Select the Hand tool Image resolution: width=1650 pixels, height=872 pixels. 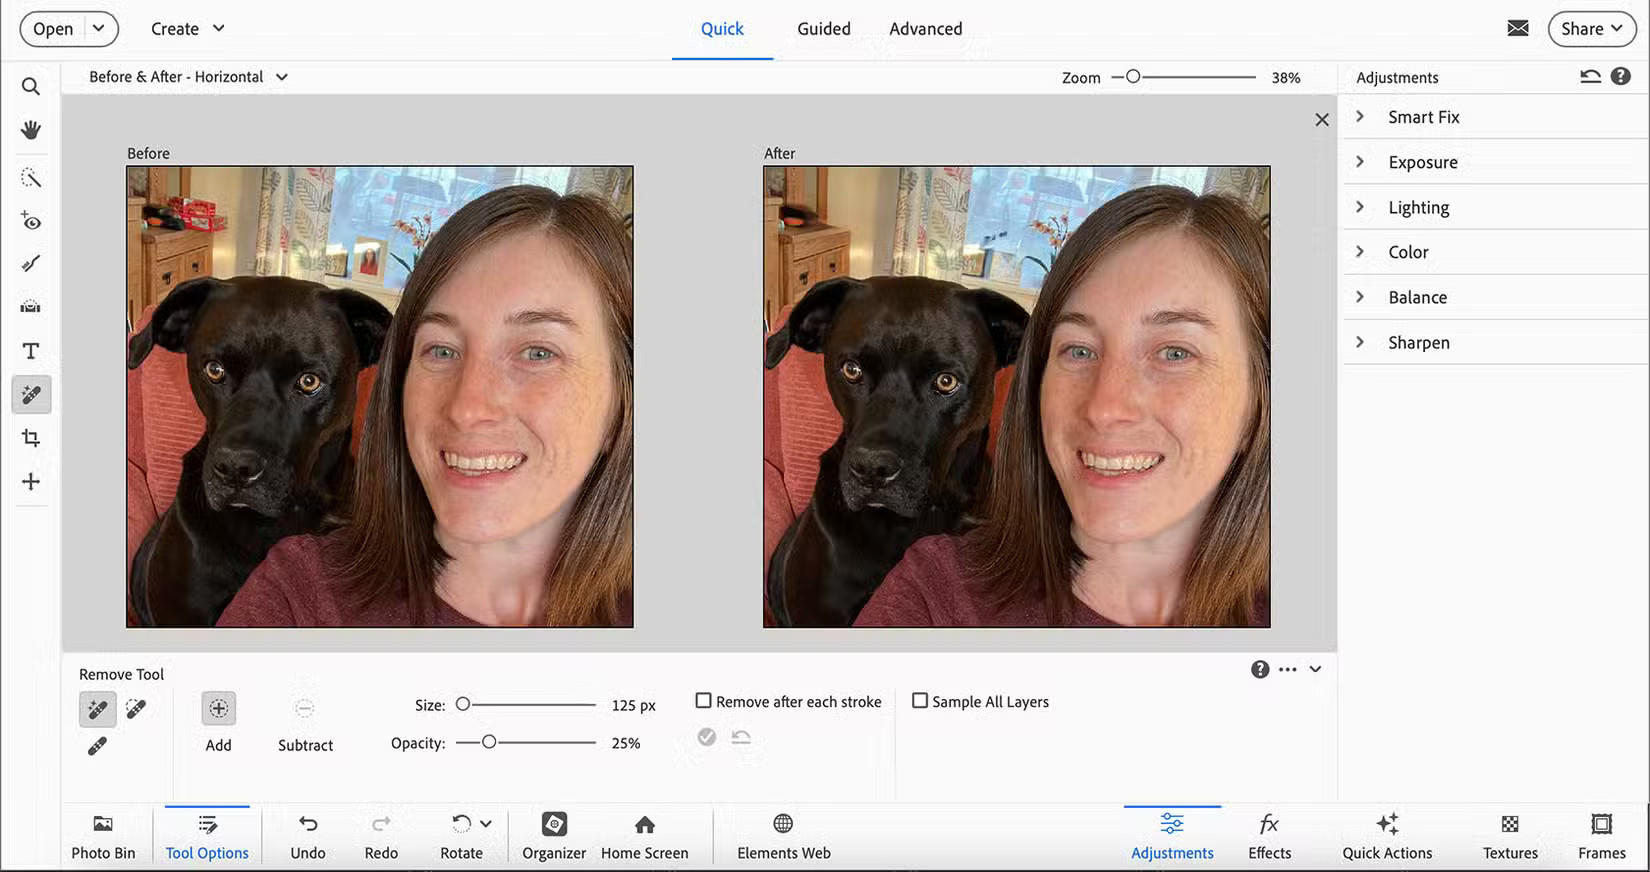click(31, 130)
